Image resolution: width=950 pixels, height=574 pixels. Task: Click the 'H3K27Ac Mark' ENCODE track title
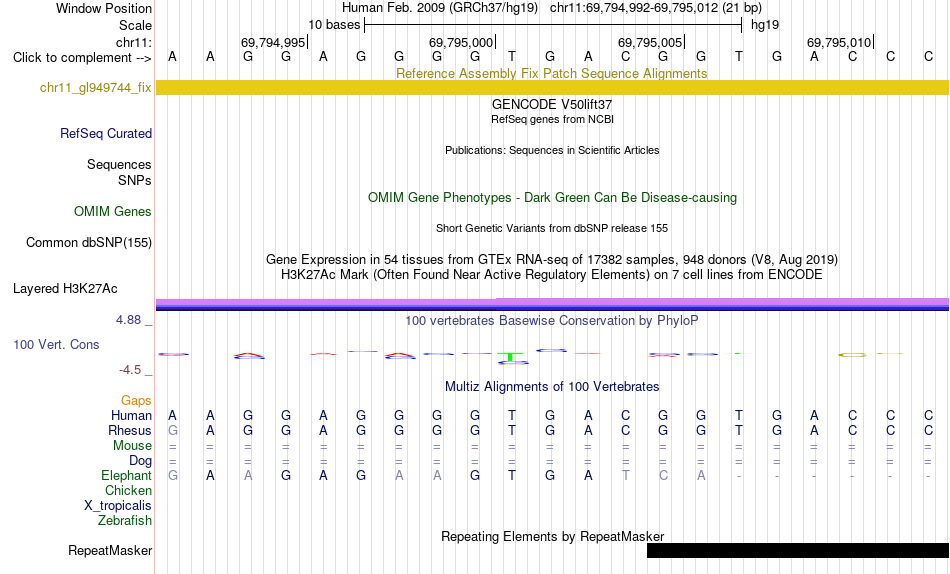click(552, 275)
